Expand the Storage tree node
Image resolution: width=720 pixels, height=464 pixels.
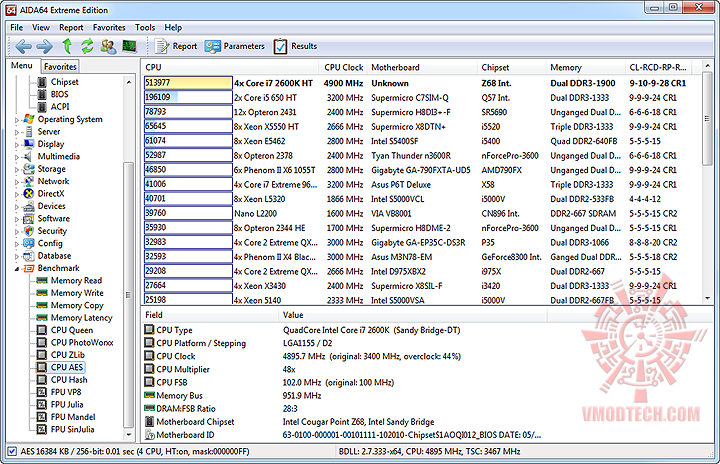[17, 170]
